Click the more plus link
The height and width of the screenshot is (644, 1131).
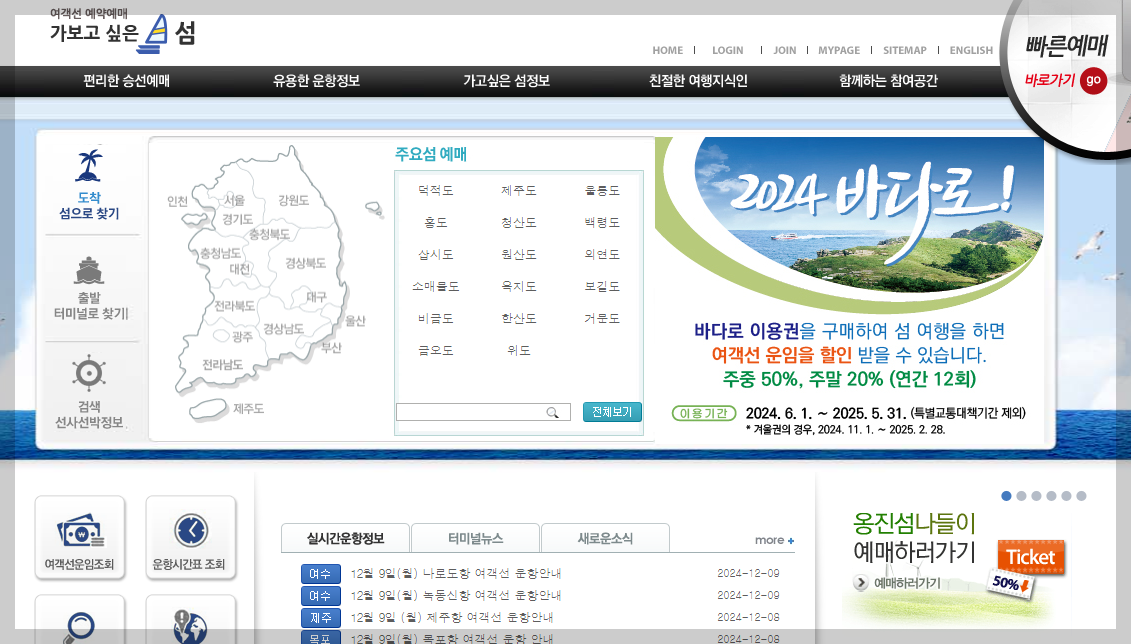click(x=775, y=540)
